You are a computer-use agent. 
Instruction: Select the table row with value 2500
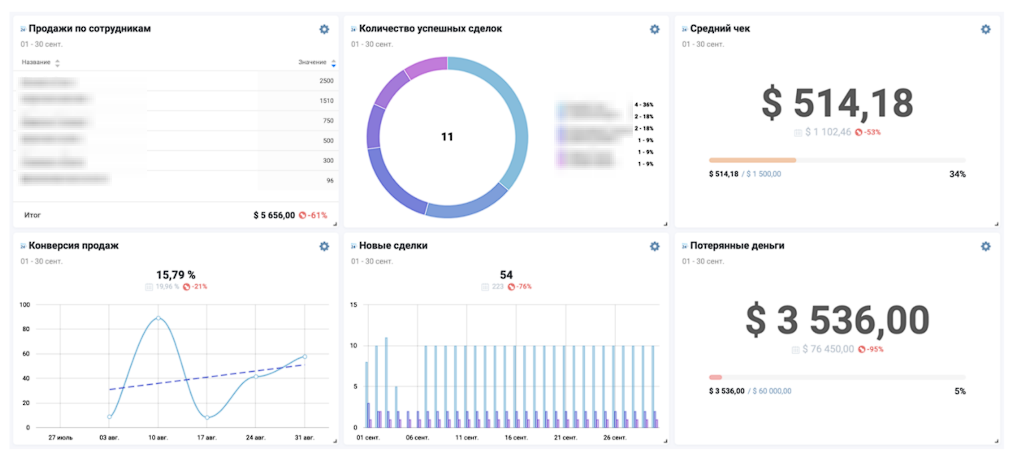(x=177, y=81)
